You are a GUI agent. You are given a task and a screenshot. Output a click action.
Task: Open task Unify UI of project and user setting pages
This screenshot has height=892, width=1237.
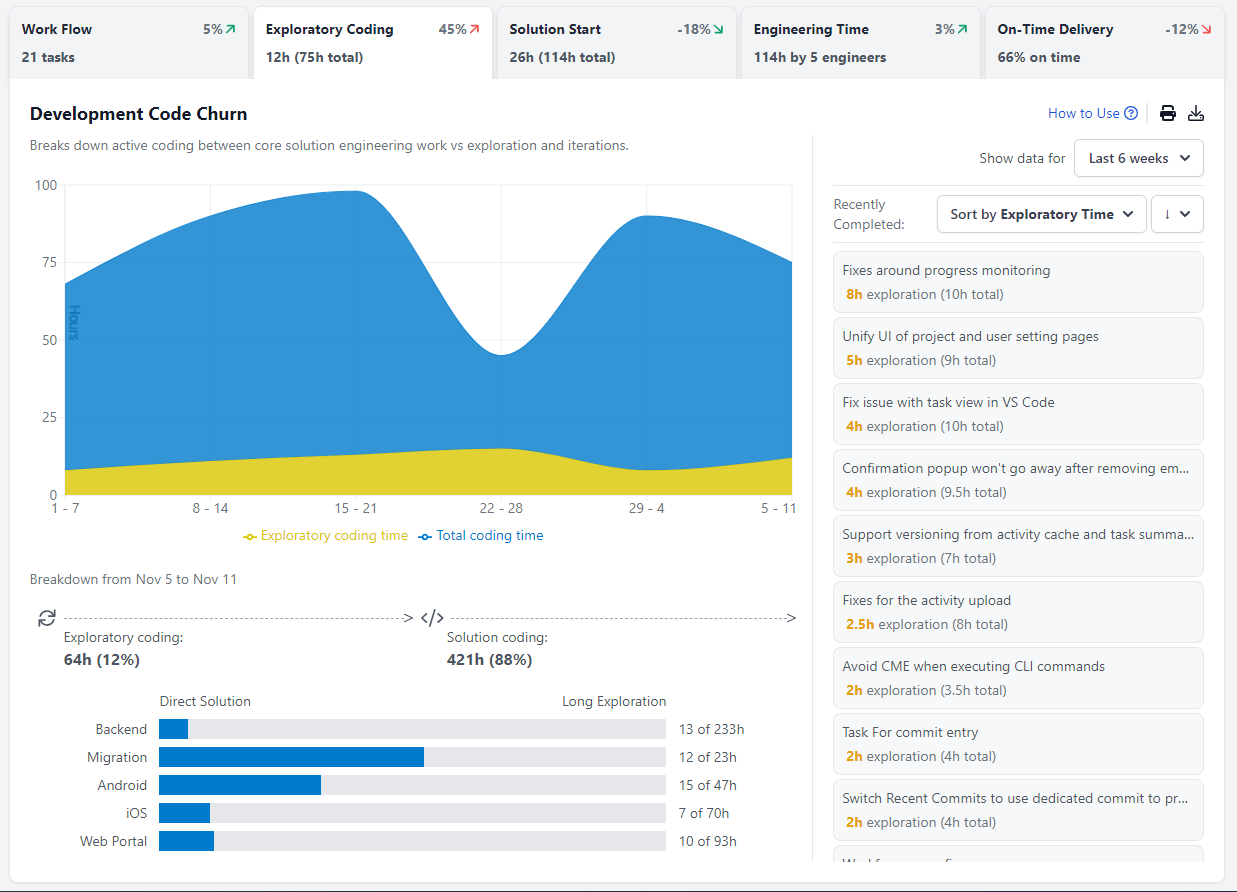point(1018,348)
